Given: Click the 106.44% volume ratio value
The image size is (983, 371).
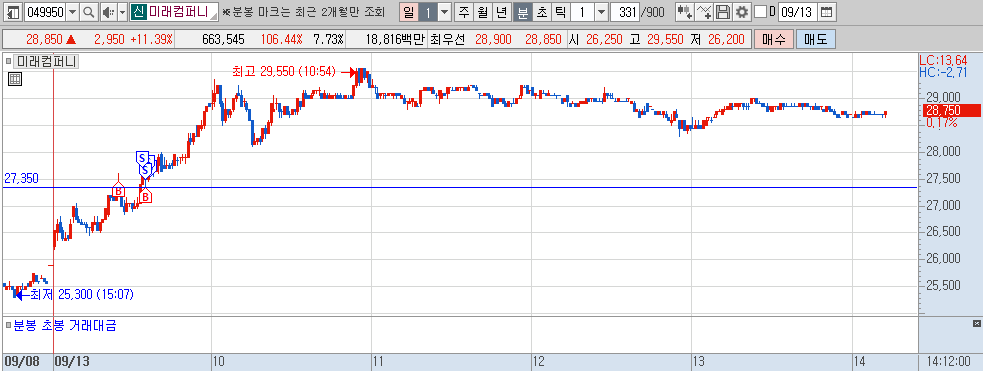Looking at the screenshot, I should (x=281, y=39).
